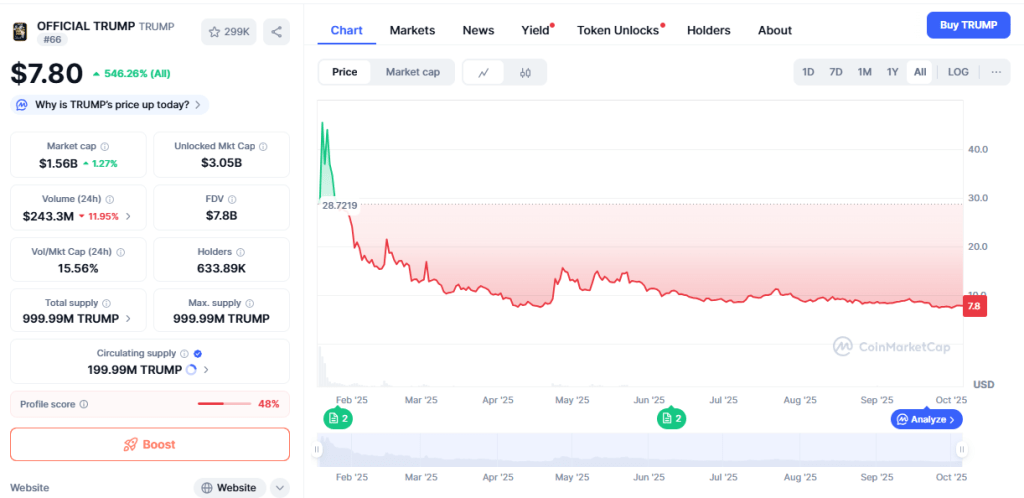Open the Feb '25 news event marker
1024x498 pixels.
(337, 419)
